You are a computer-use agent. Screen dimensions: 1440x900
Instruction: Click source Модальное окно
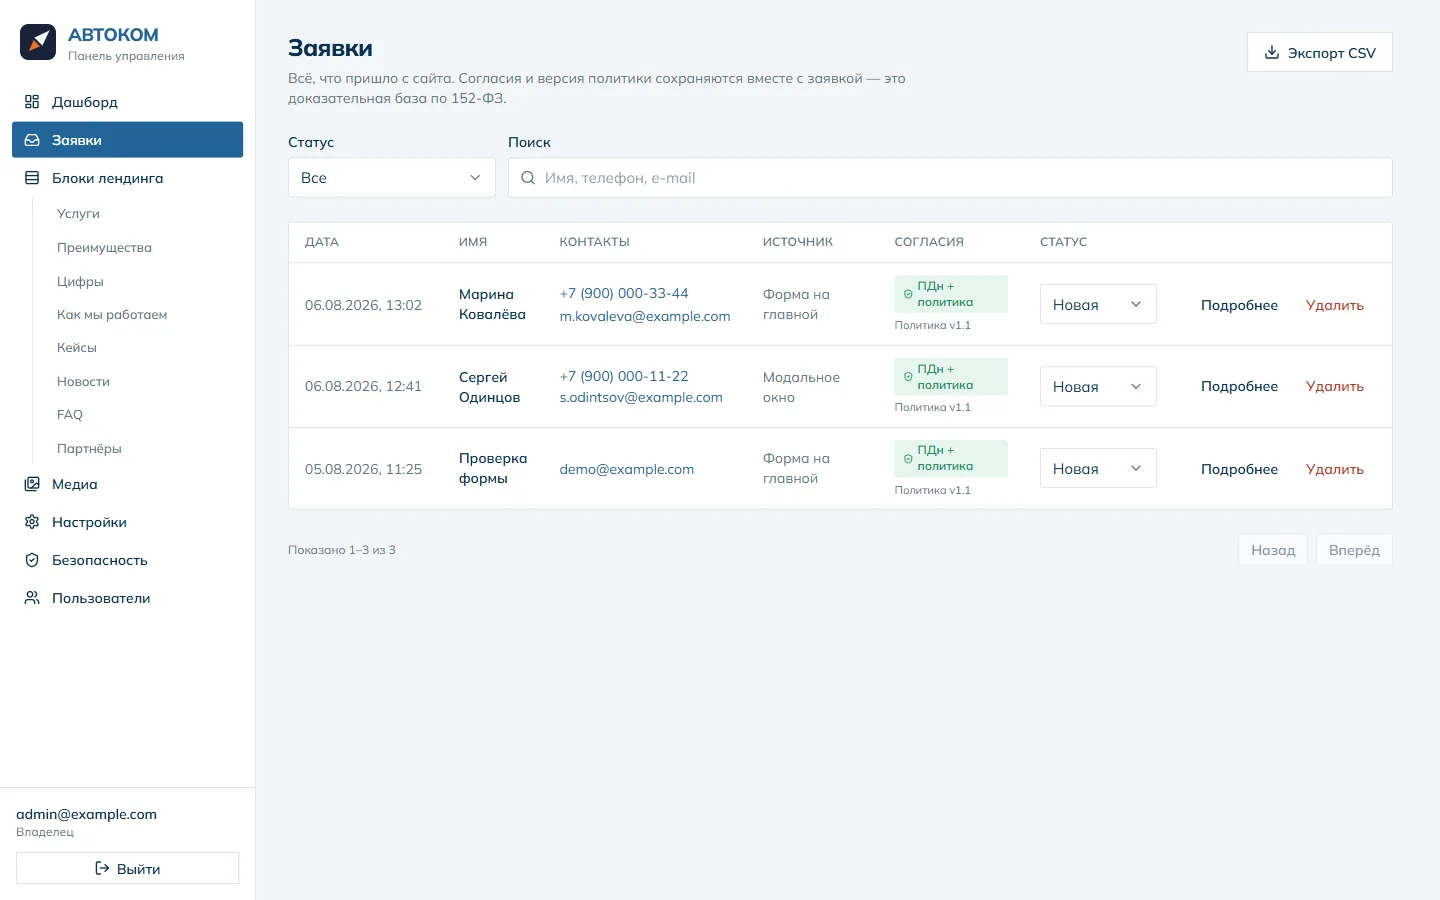[x=801, y=387]
